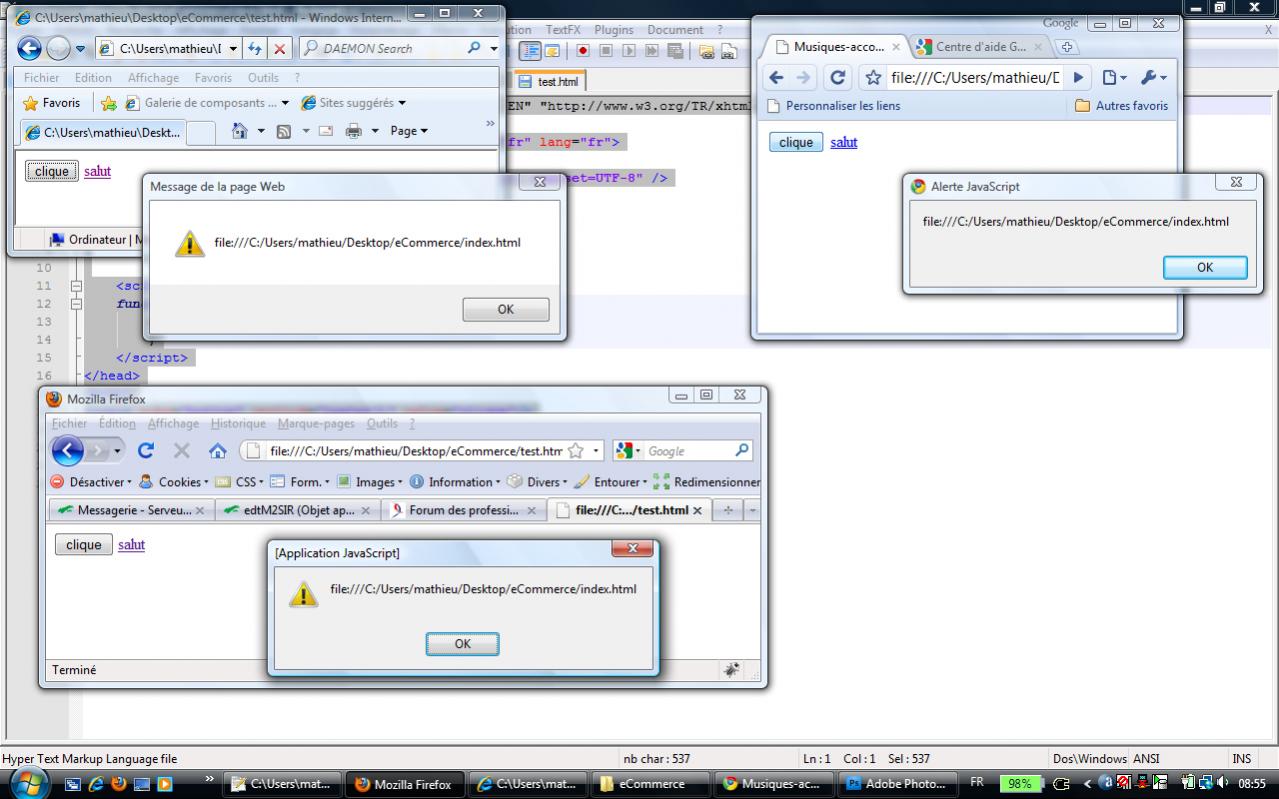Follow the salut link in Internet Explorer
Viewport: 1279px width, 799px height.
97,171
